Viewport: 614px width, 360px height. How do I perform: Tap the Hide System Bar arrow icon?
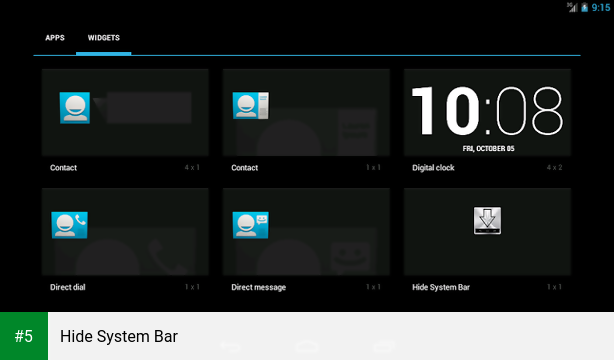tap(487, 221)
